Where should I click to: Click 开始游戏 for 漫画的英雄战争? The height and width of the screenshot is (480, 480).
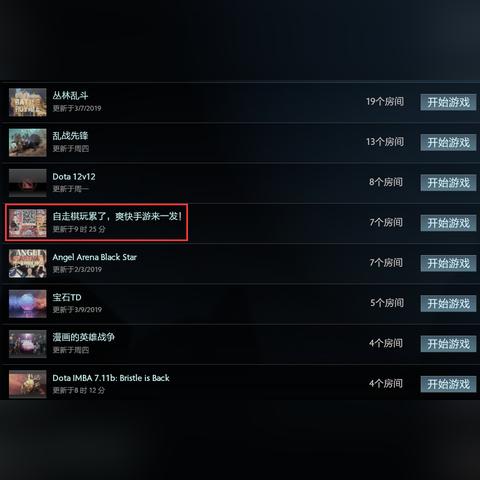click(448, 344)
